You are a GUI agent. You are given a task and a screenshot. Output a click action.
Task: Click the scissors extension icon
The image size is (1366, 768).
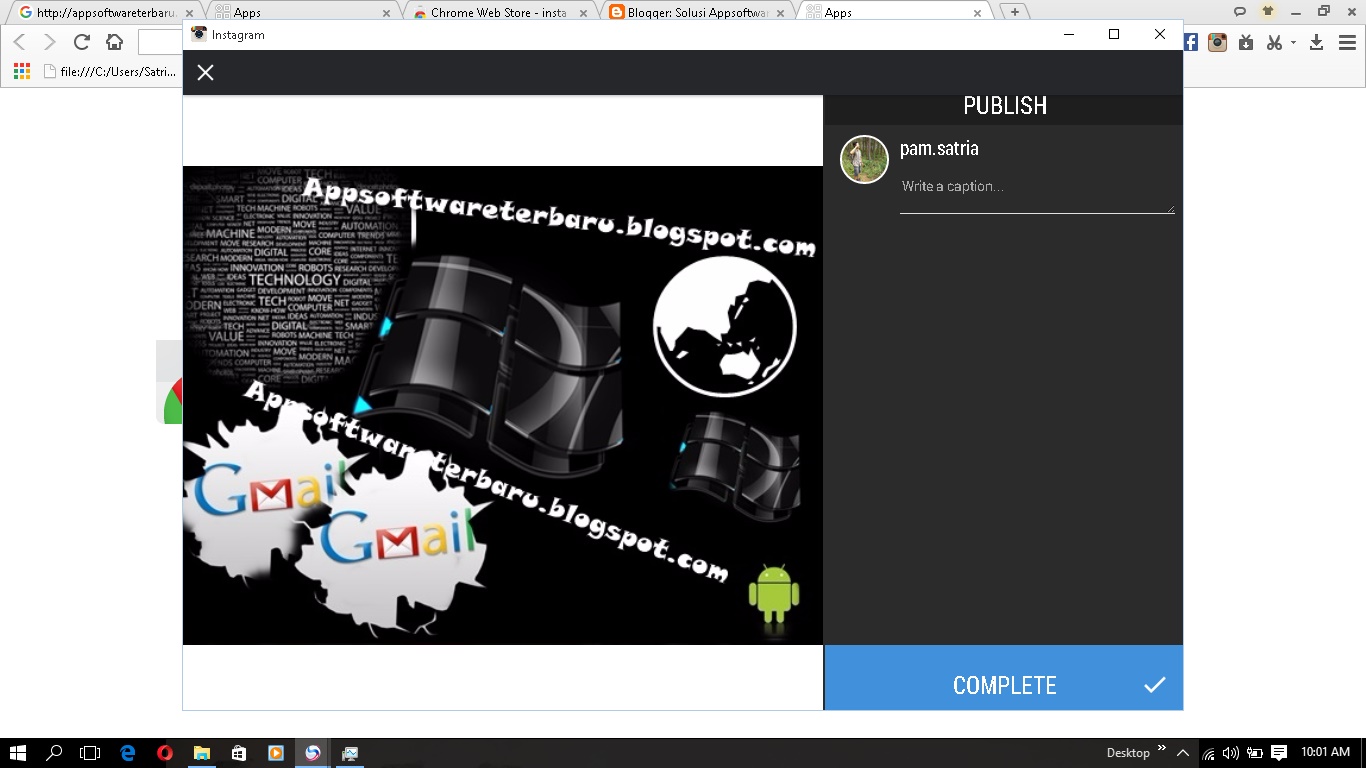pos(1274,42)
